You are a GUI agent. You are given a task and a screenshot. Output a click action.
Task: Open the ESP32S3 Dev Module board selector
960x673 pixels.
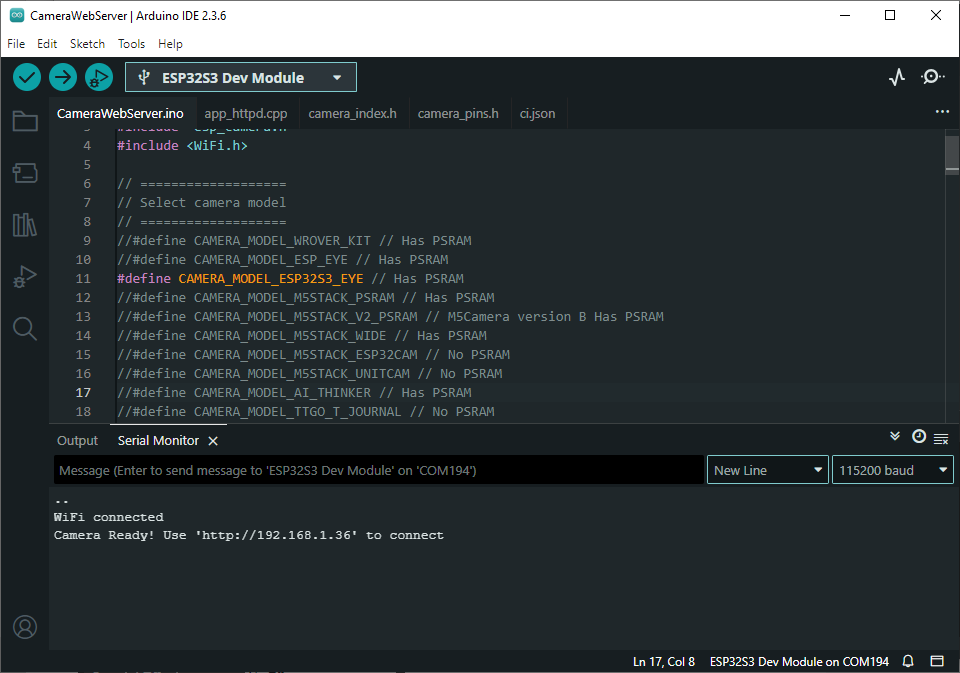[x=241, y=78]
